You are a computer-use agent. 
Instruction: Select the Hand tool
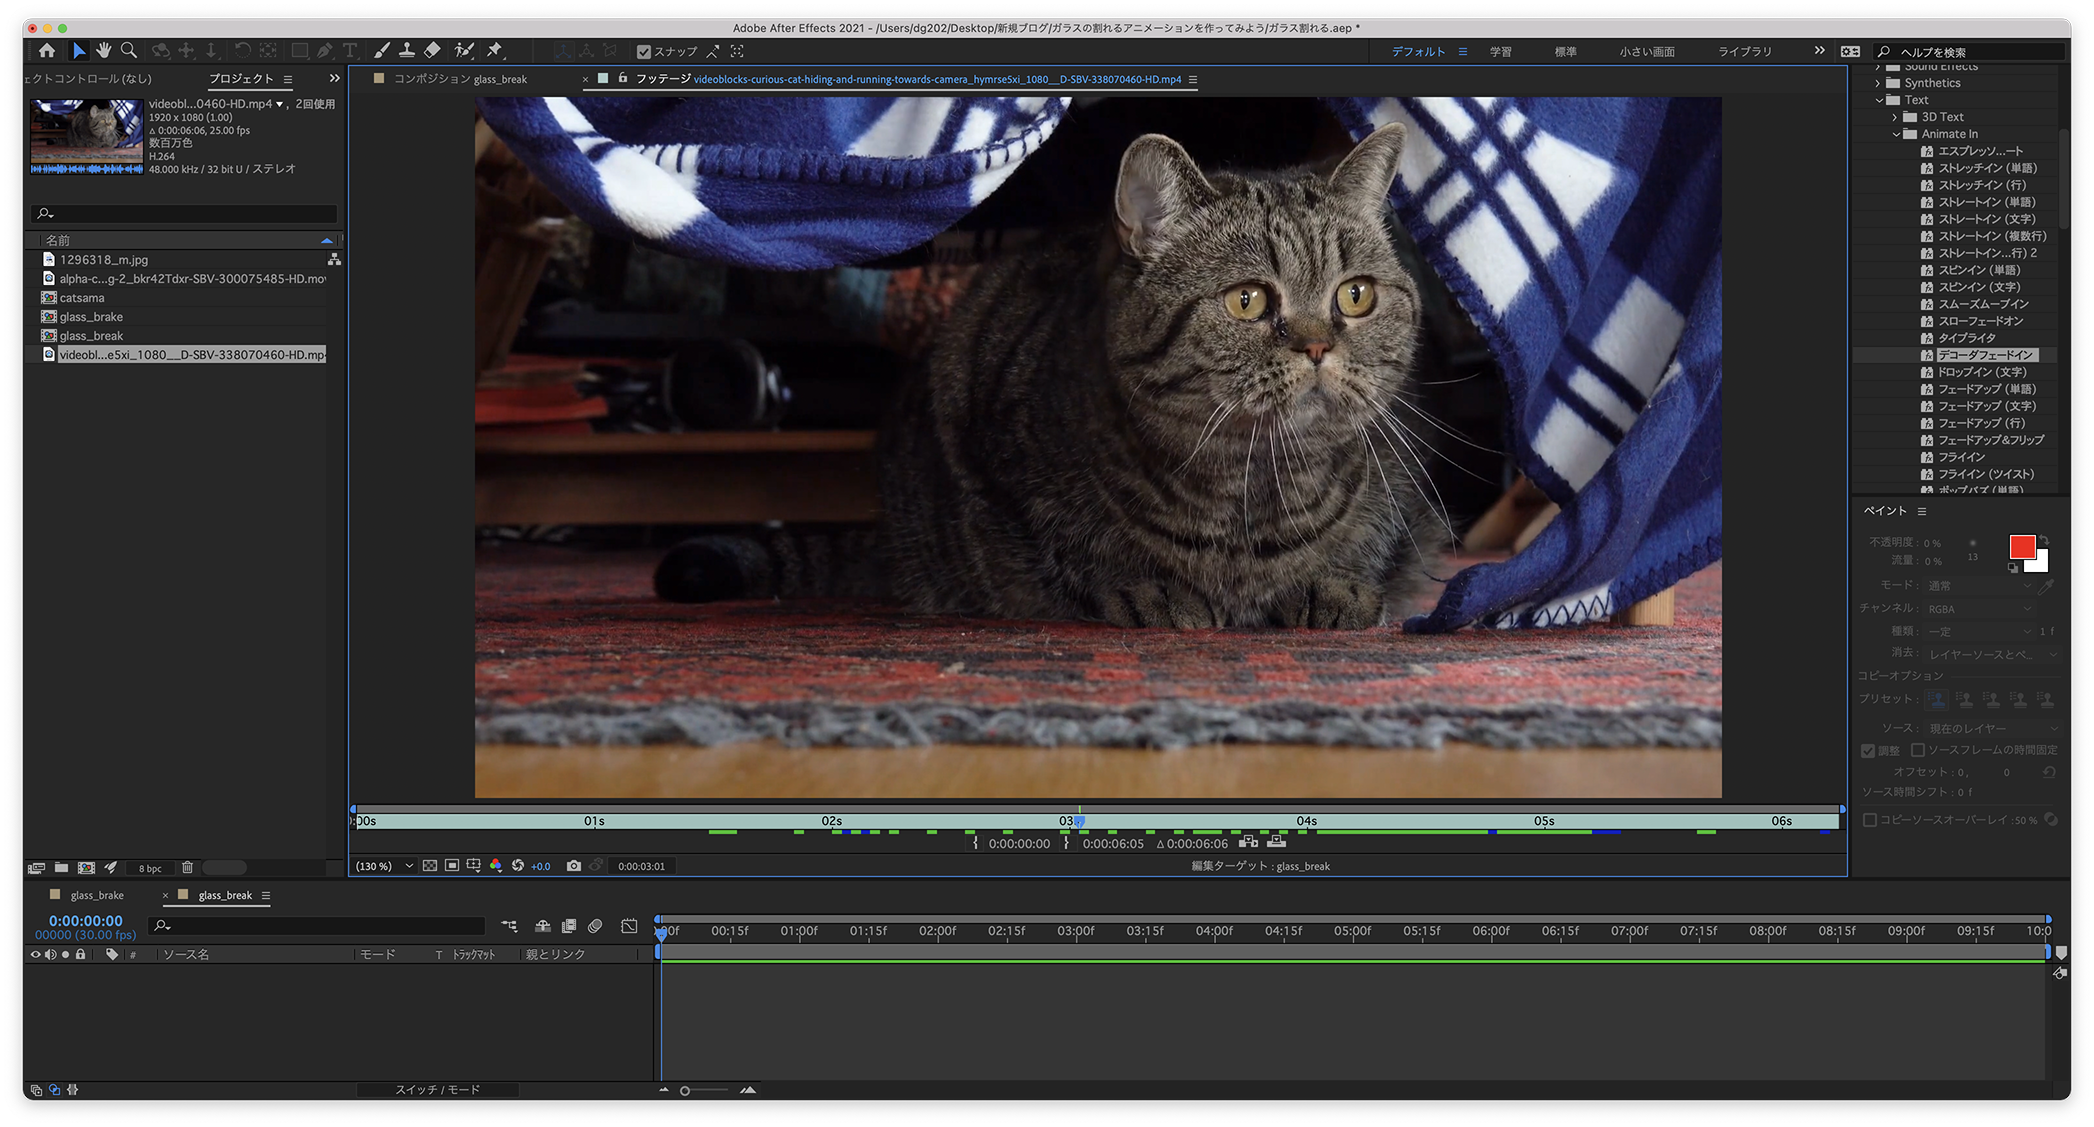[103, 51]
